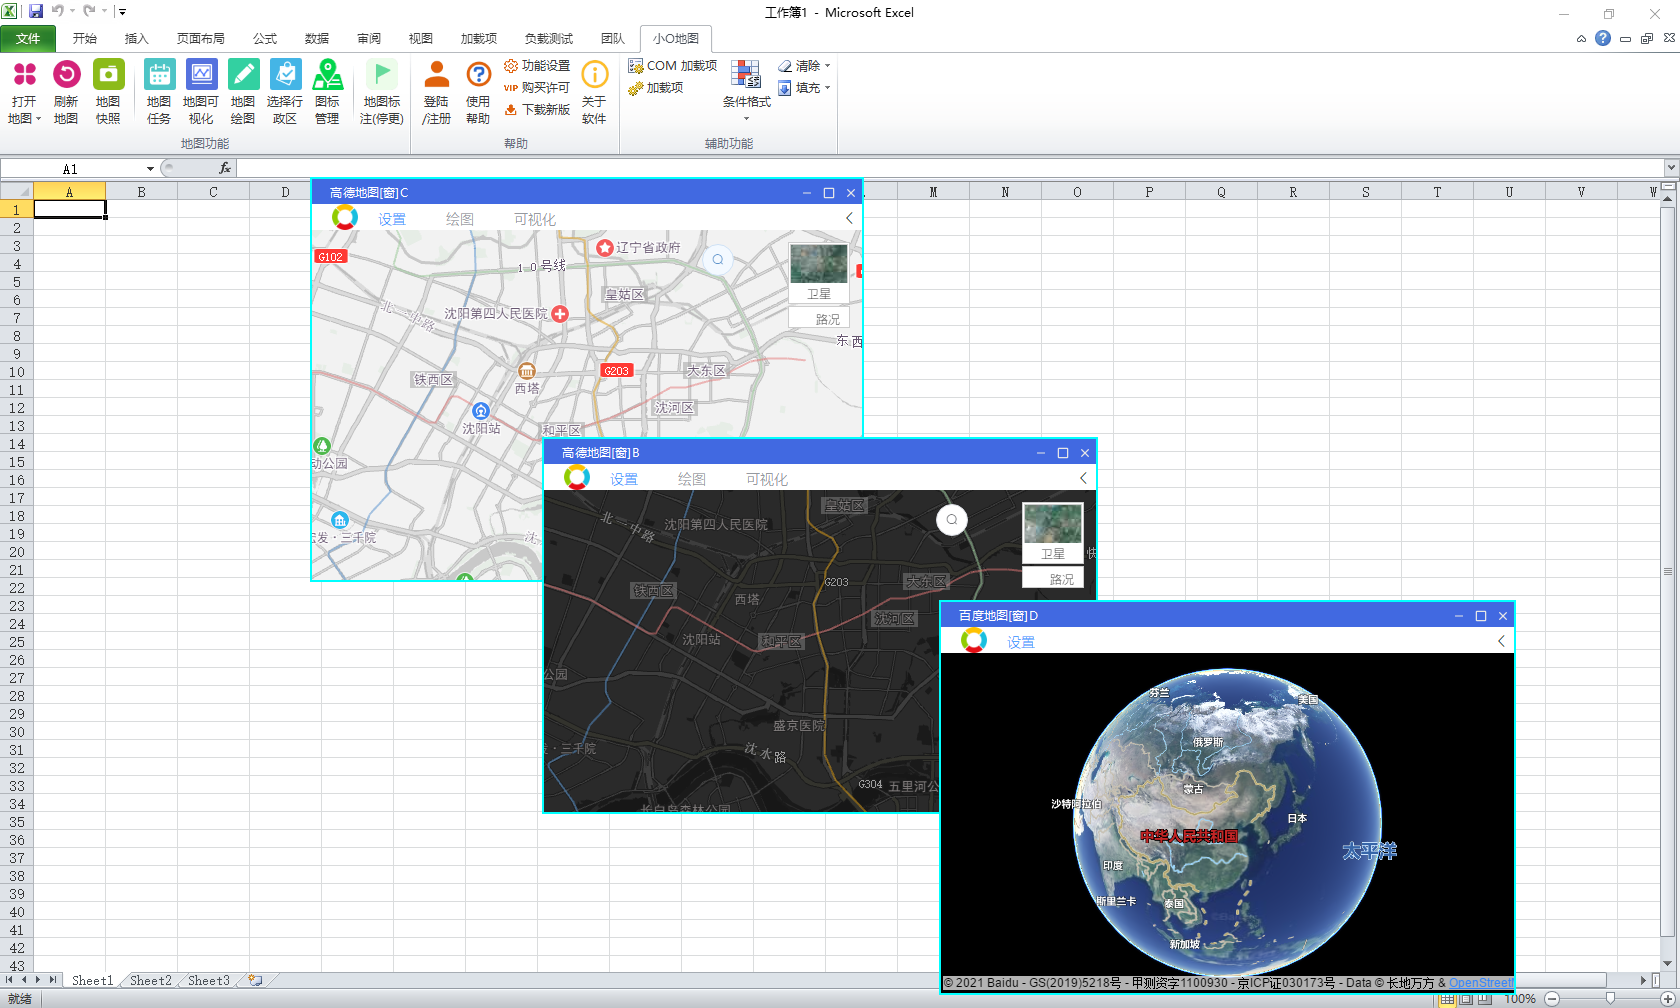This screenshot has height=1008, width=1680.
Task: Click 可视化 in Gaode map window B
Action: (x=766, y=479)
